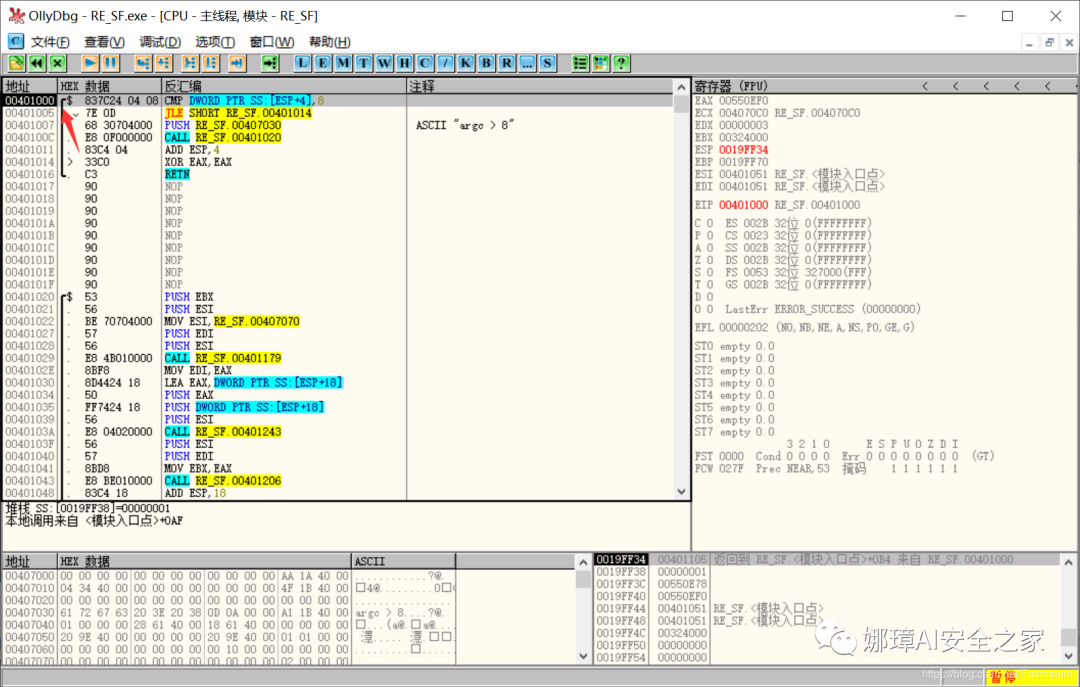Viewport: 1080px width, 687px height.
Task: Click Execute till return icon
Action: 237,63
